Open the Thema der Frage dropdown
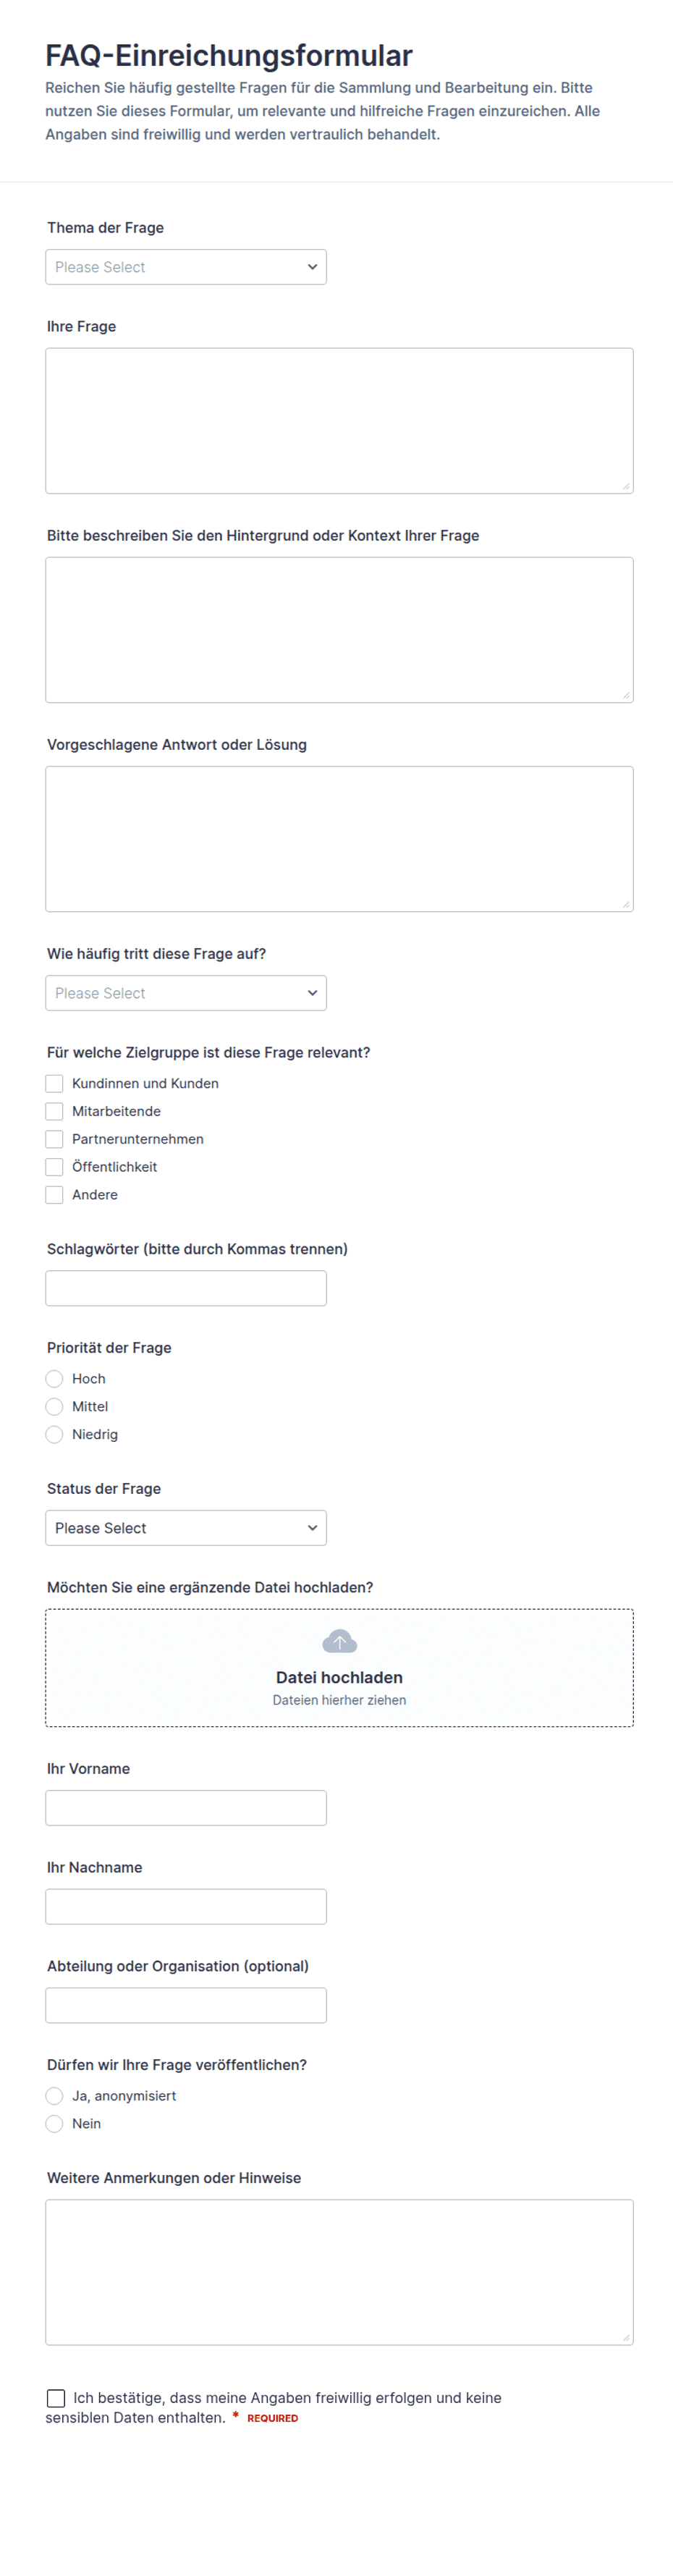The width and height of the screenshot is (673, 2576). (186, 267)
